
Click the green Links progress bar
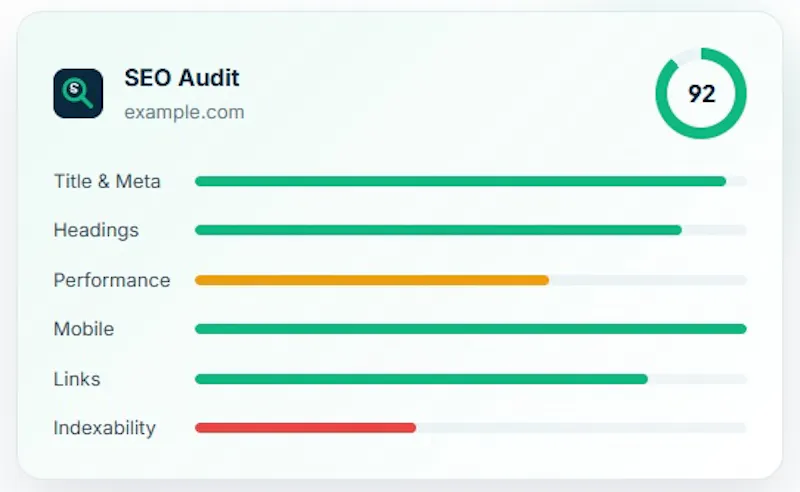point(421,379)
